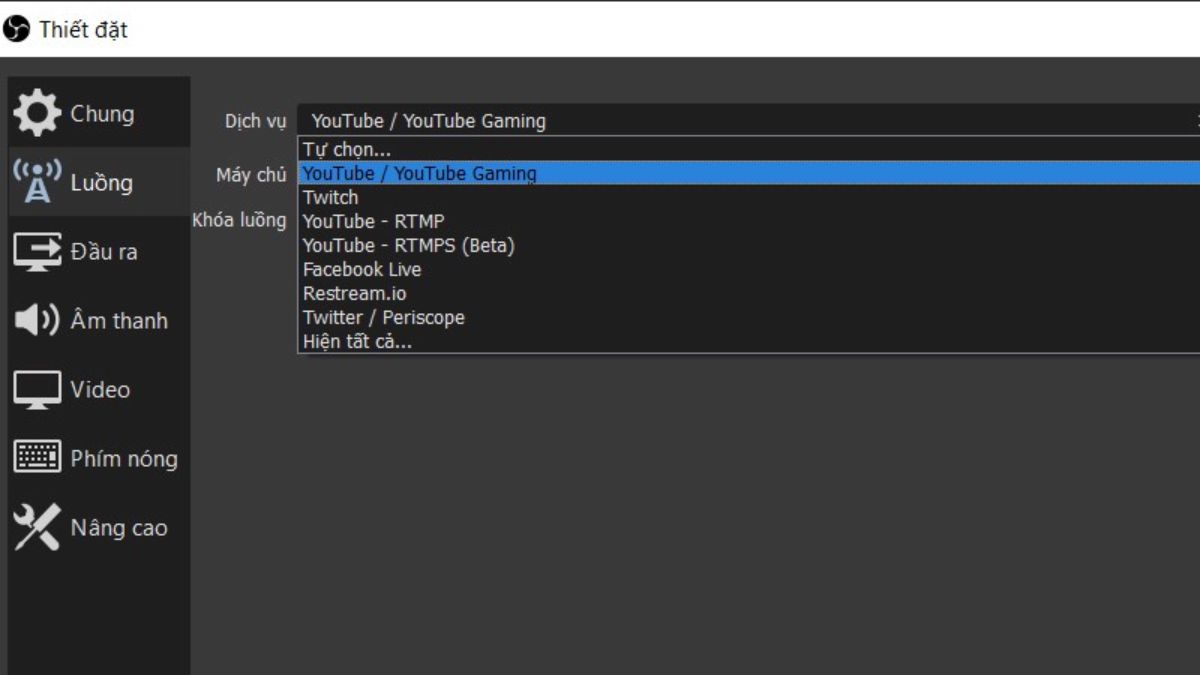Viewport: 1200px width, 675px height.
Task: Highlight YouTube / YouTube Gaming entry
Action: tap(421, 172)
